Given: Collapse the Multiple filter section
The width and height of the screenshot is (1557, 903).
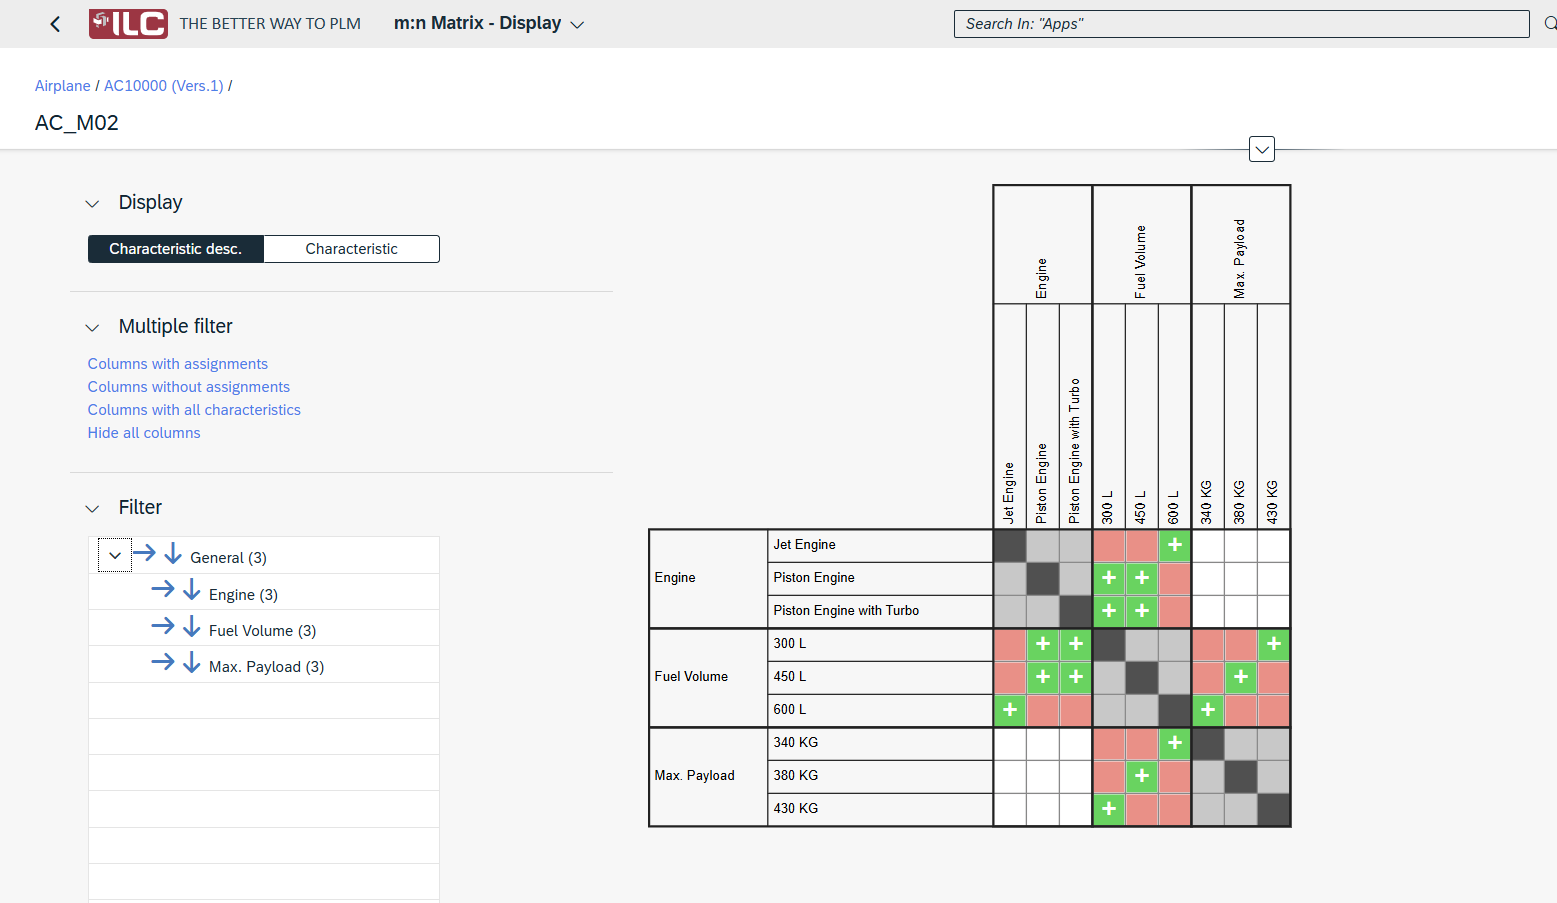Looking at the screenshot, I should (92, 327).
